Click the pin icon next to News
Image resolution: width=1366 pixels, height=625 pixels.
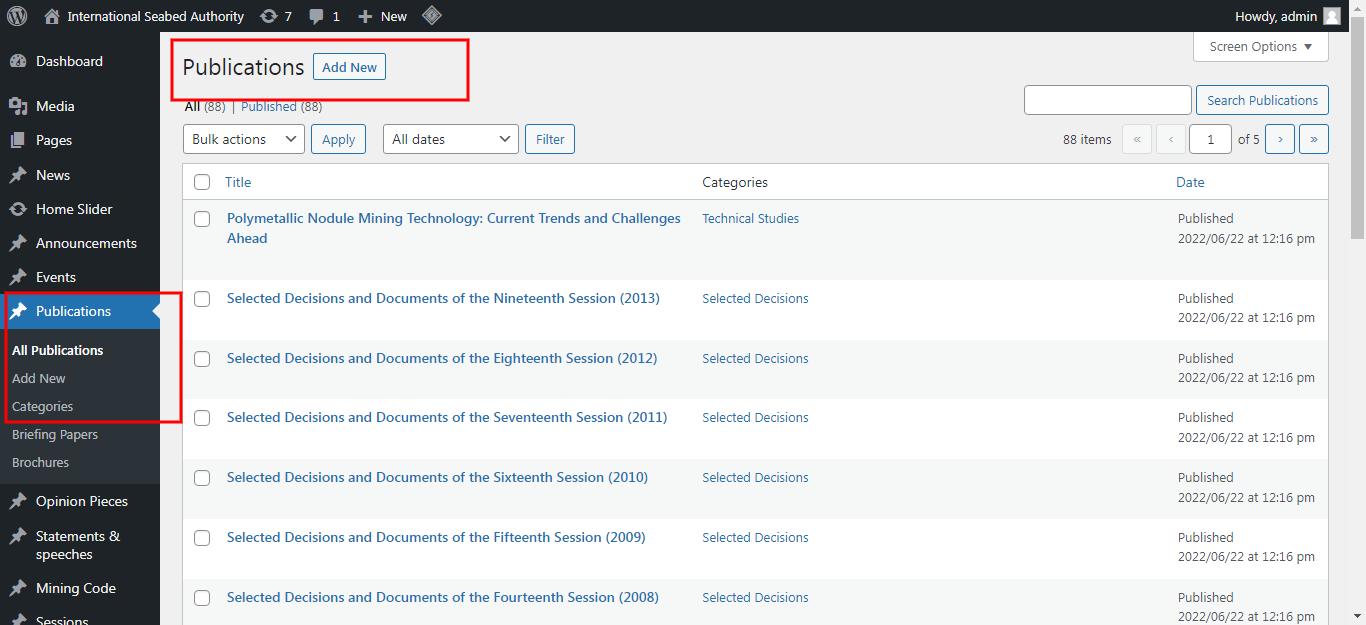[18, 175]
